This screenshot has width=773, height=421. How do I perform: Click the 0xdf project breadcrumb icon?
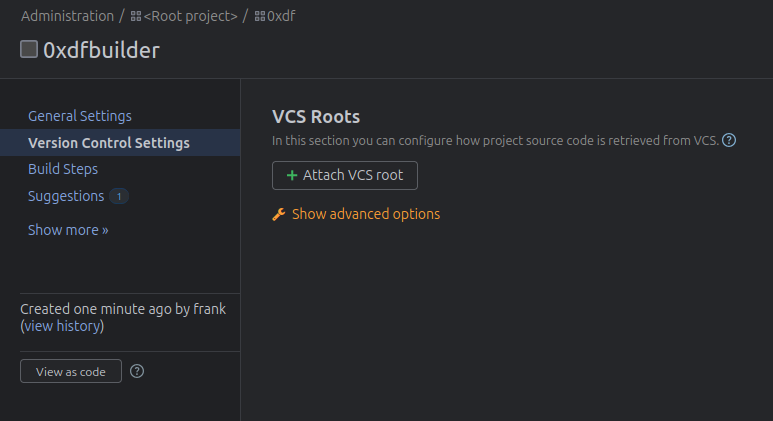click(x=260, y=17)
